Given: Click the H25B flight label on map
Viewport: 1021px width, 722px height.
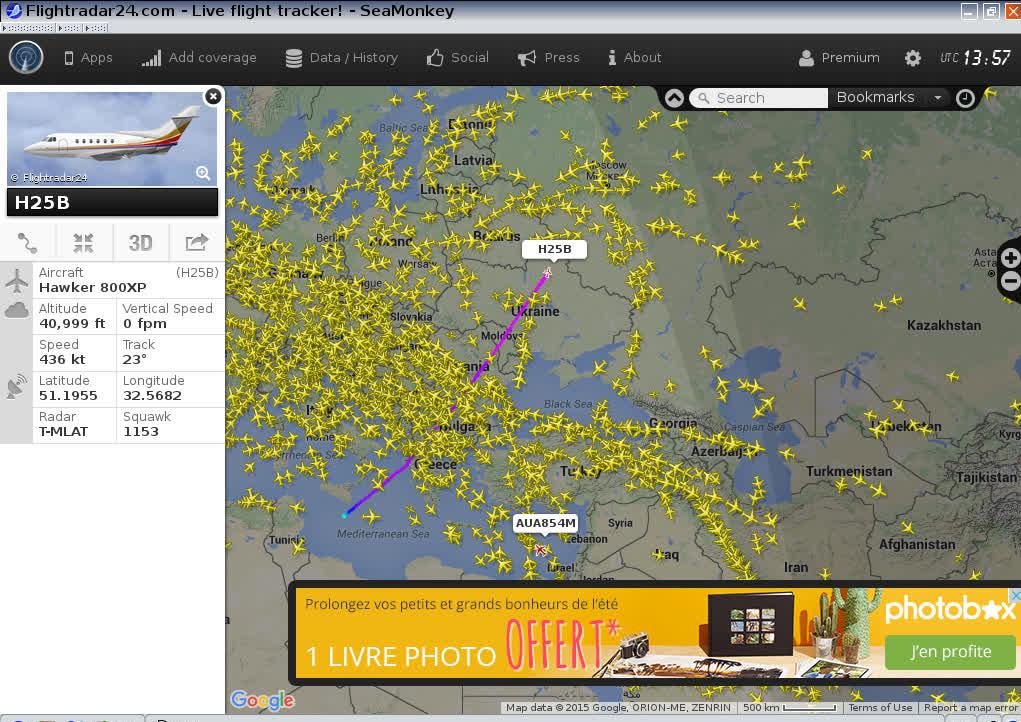Looking at the screenshot, I should (x=554, y=249).
